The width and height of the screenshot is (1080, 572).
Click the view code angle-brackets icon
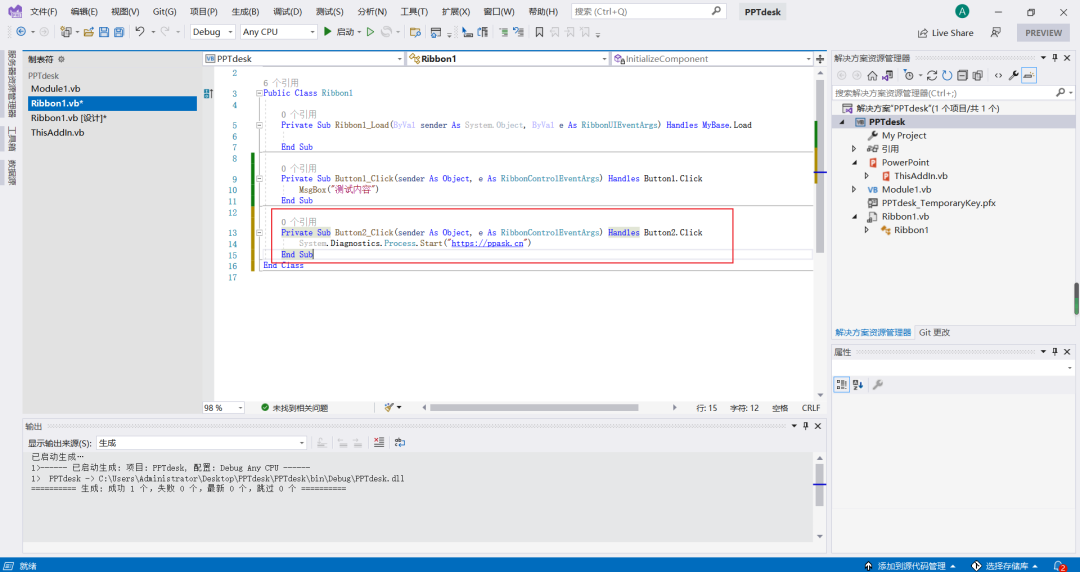coord(998,75)
